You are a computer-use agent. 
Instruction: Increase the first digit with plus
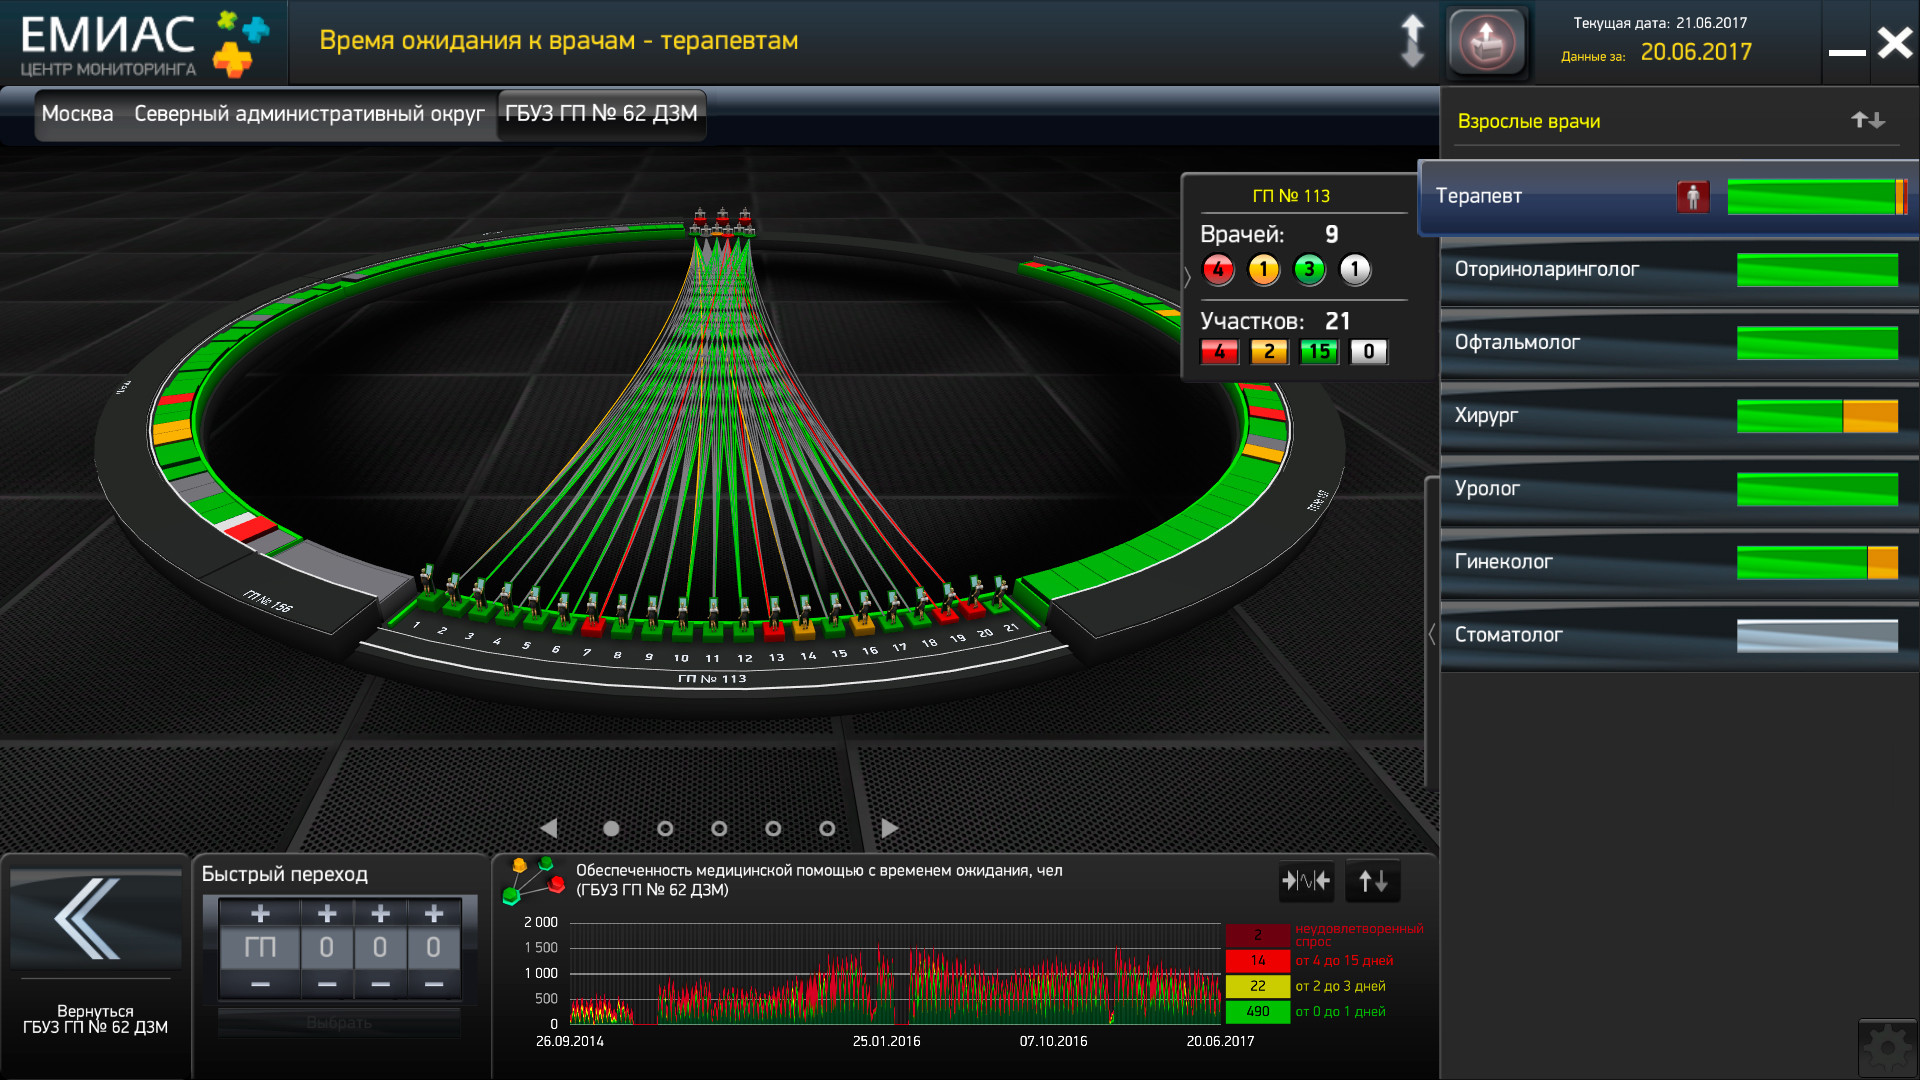point(326,914)
